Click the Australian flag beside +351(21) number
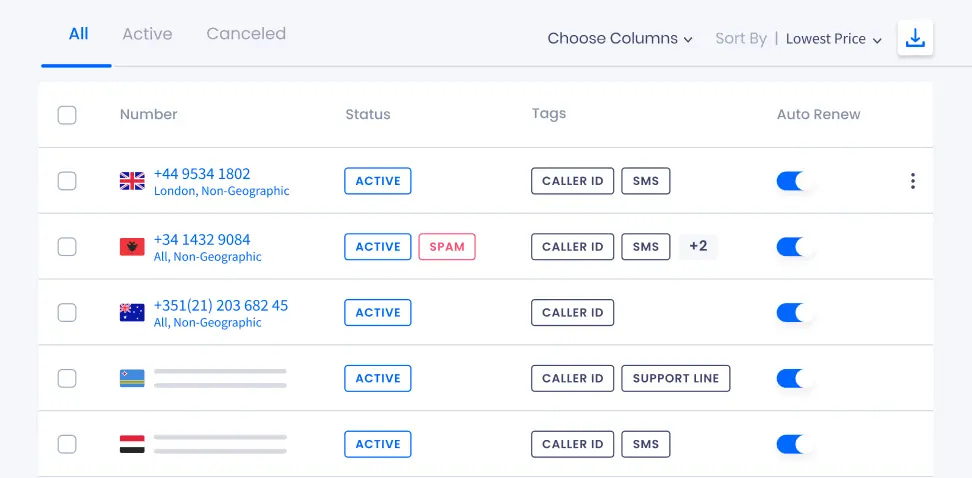The height and width of the screenshot is (478, 972). tap(132, 312)
